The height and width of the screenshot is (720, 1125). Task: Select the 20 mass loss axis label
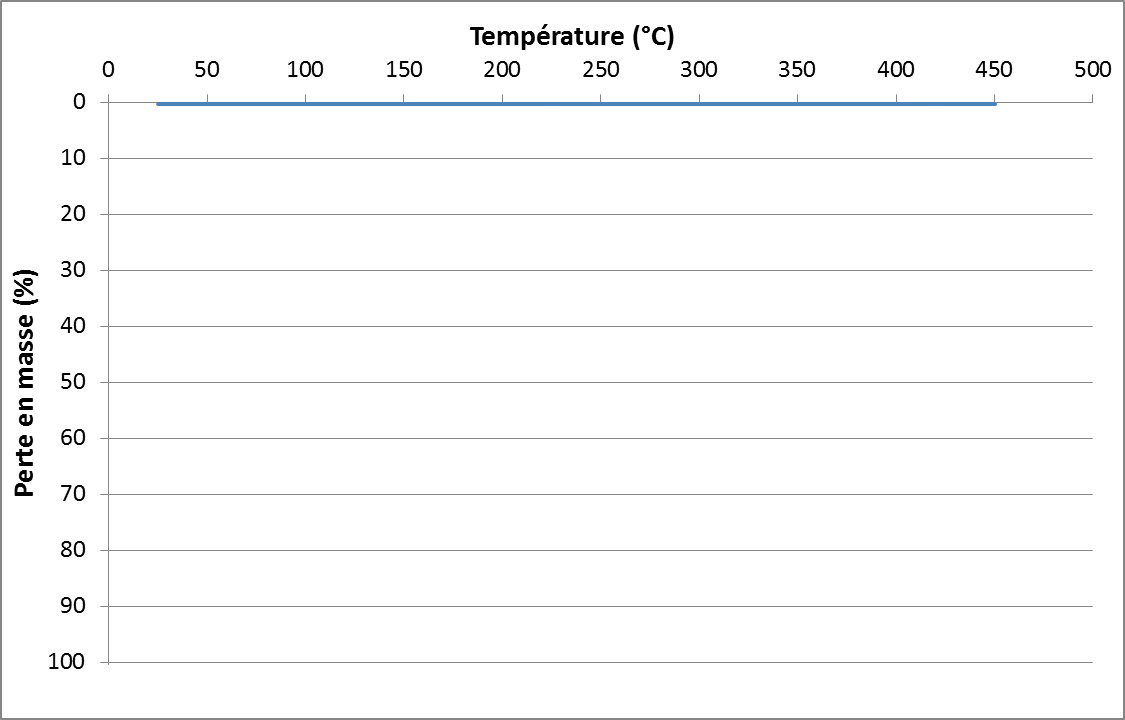coord(83,214)
